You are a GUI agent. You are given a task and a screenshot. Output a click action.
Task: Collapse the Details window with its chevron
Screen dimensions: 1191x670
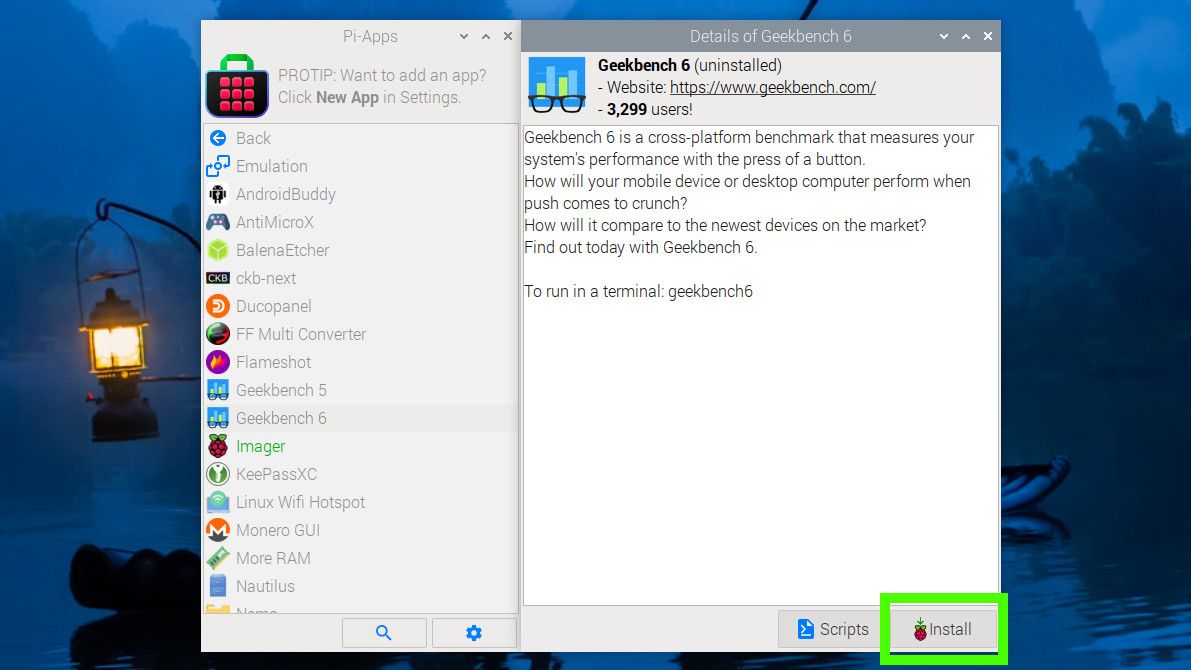(942, 36)
